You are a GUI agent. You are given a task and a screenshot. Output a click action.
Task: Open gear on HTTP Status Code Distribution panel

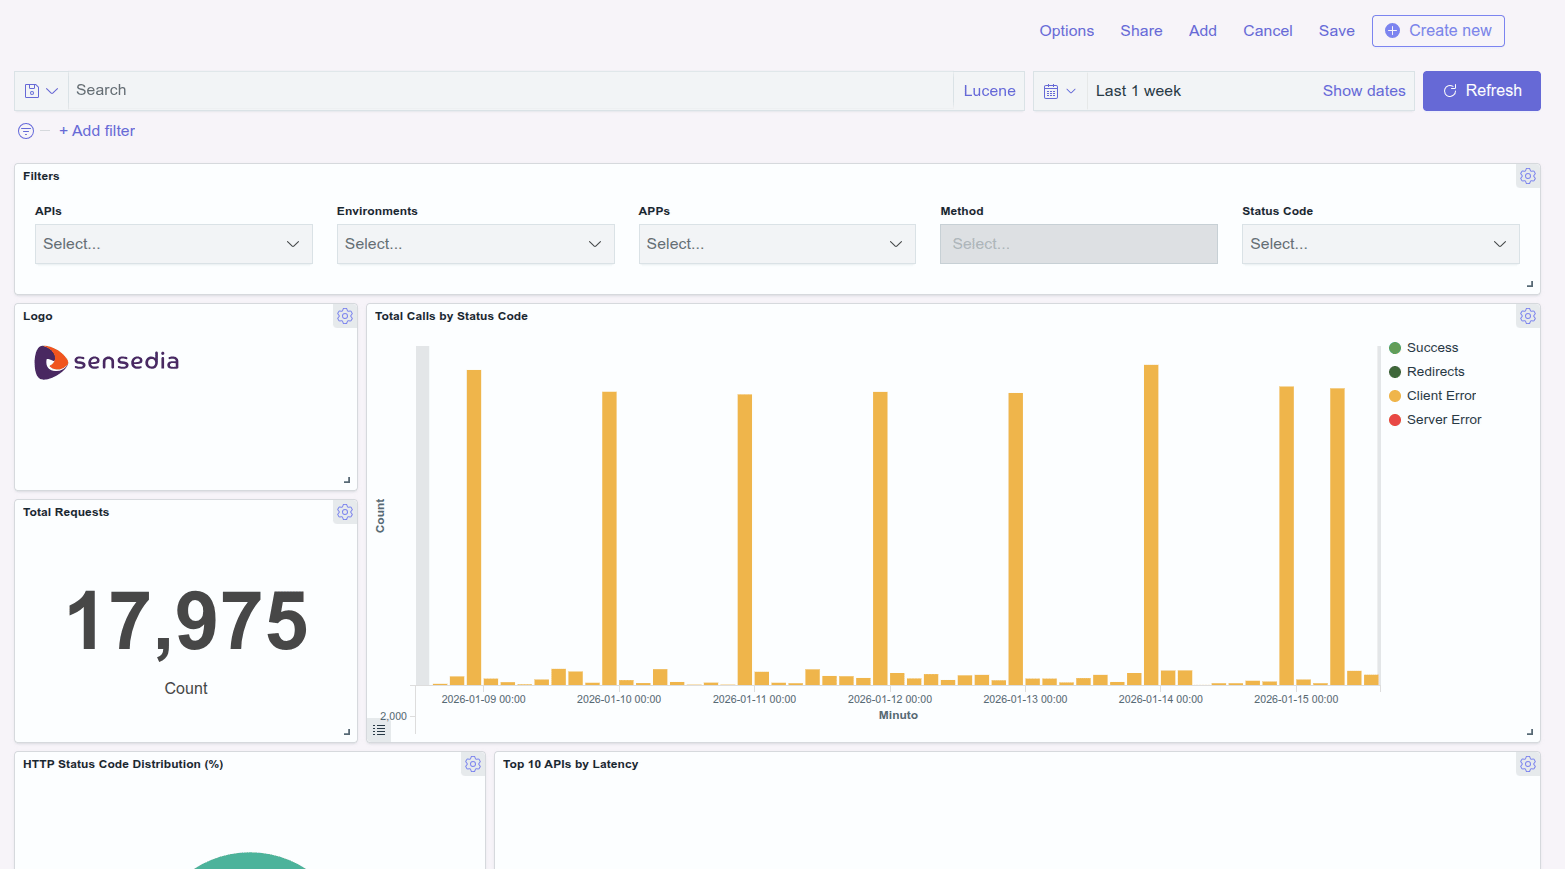(473, 764)
